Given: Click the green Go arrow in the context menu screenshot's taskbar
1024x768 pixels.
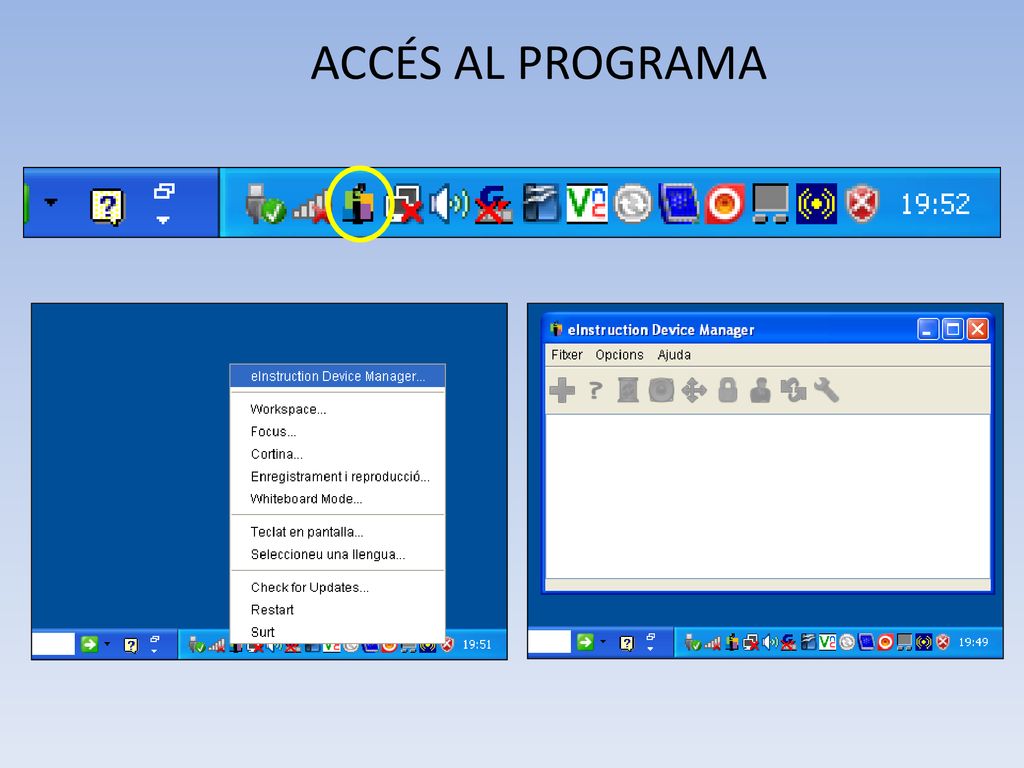Looking at the screenshot, I should click(89, 645).
